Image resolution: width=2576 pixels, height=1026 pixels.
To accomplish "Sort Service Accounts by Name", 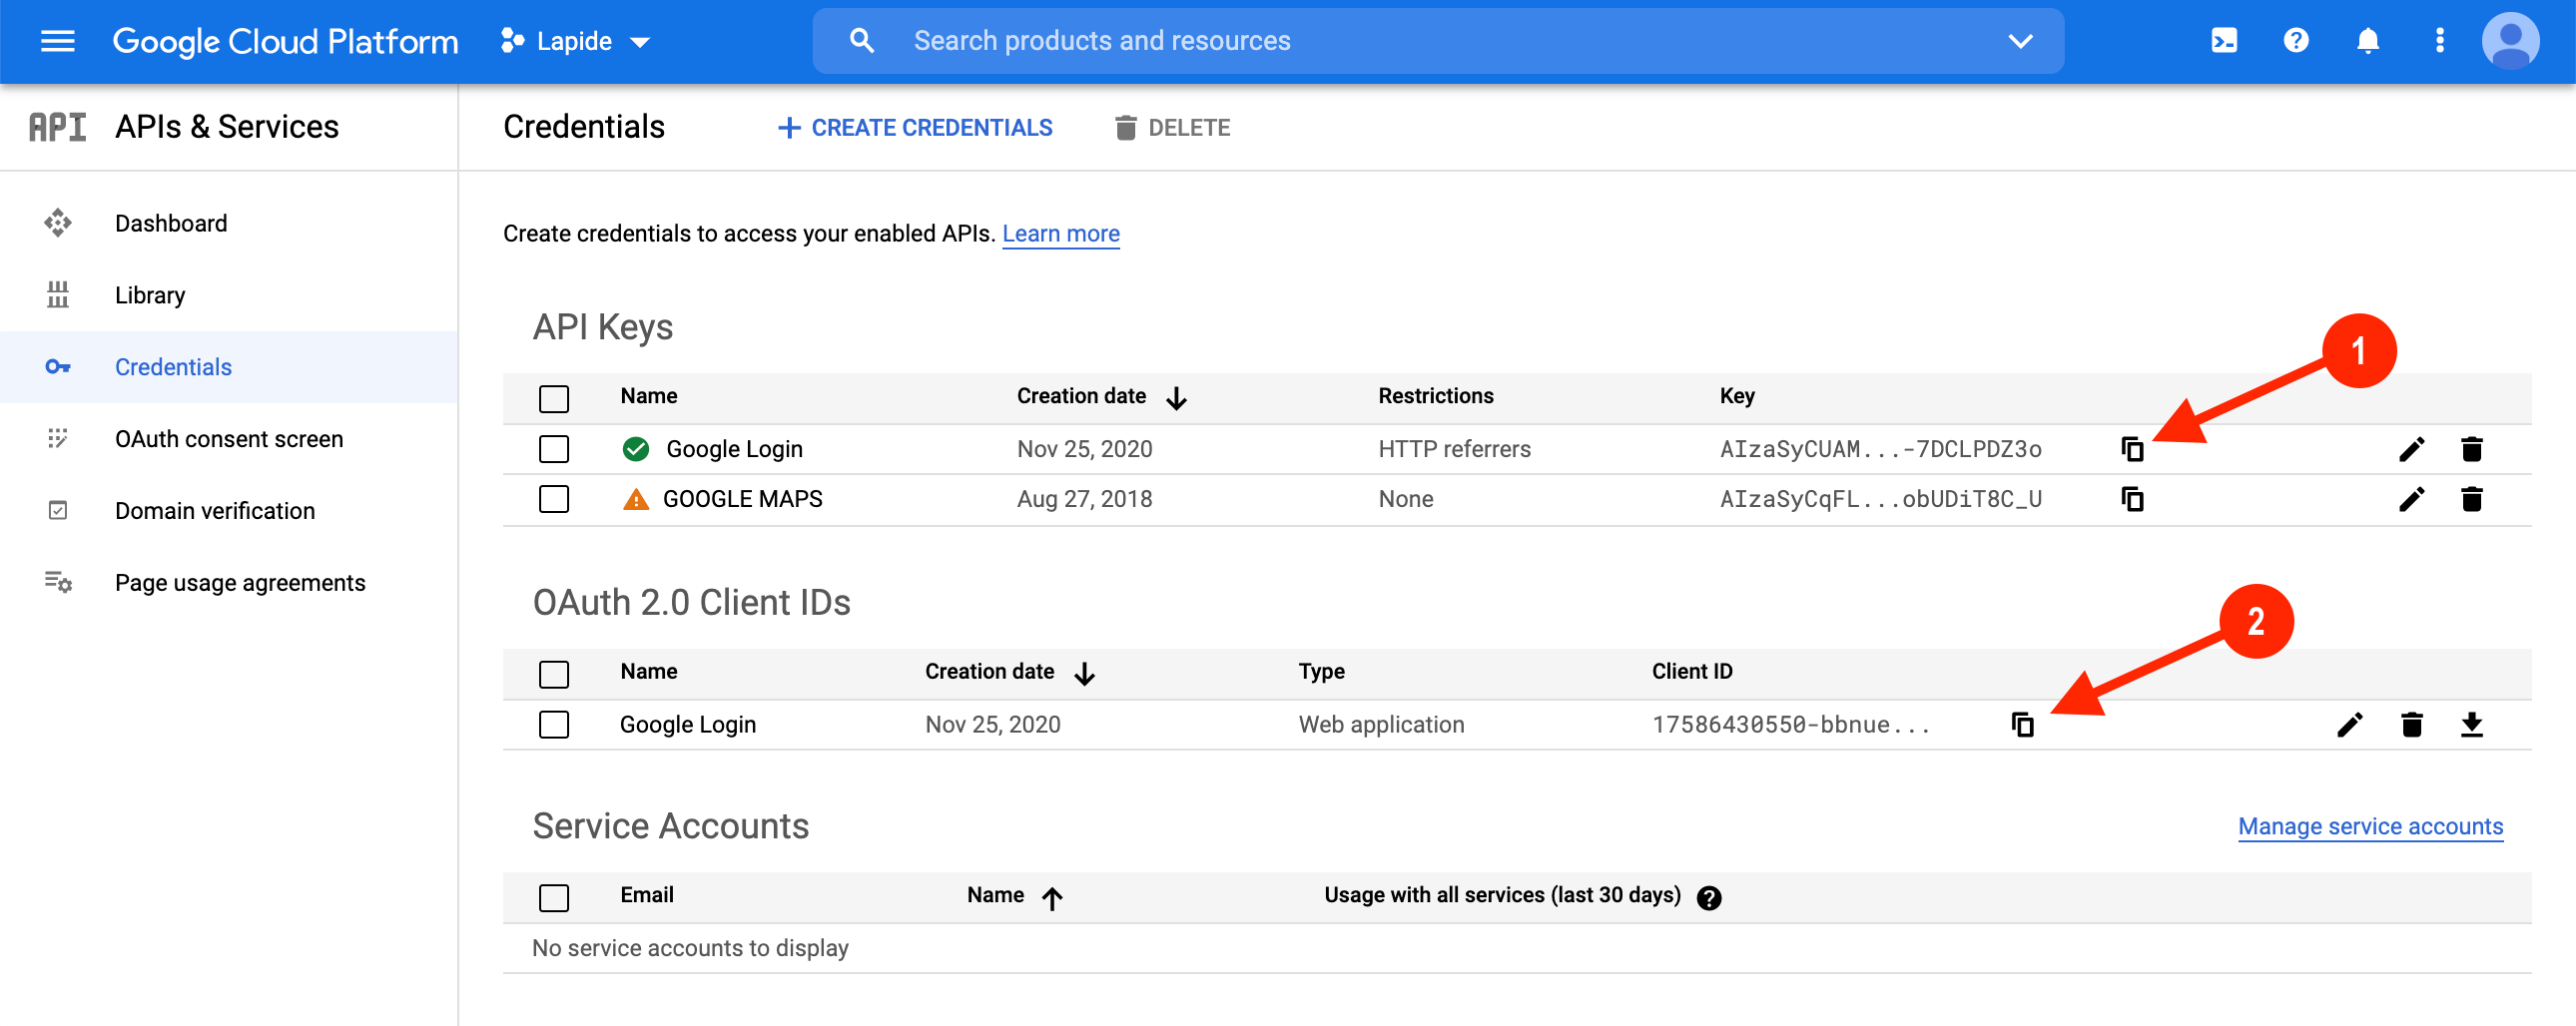I will click(x=1014, y=896).
